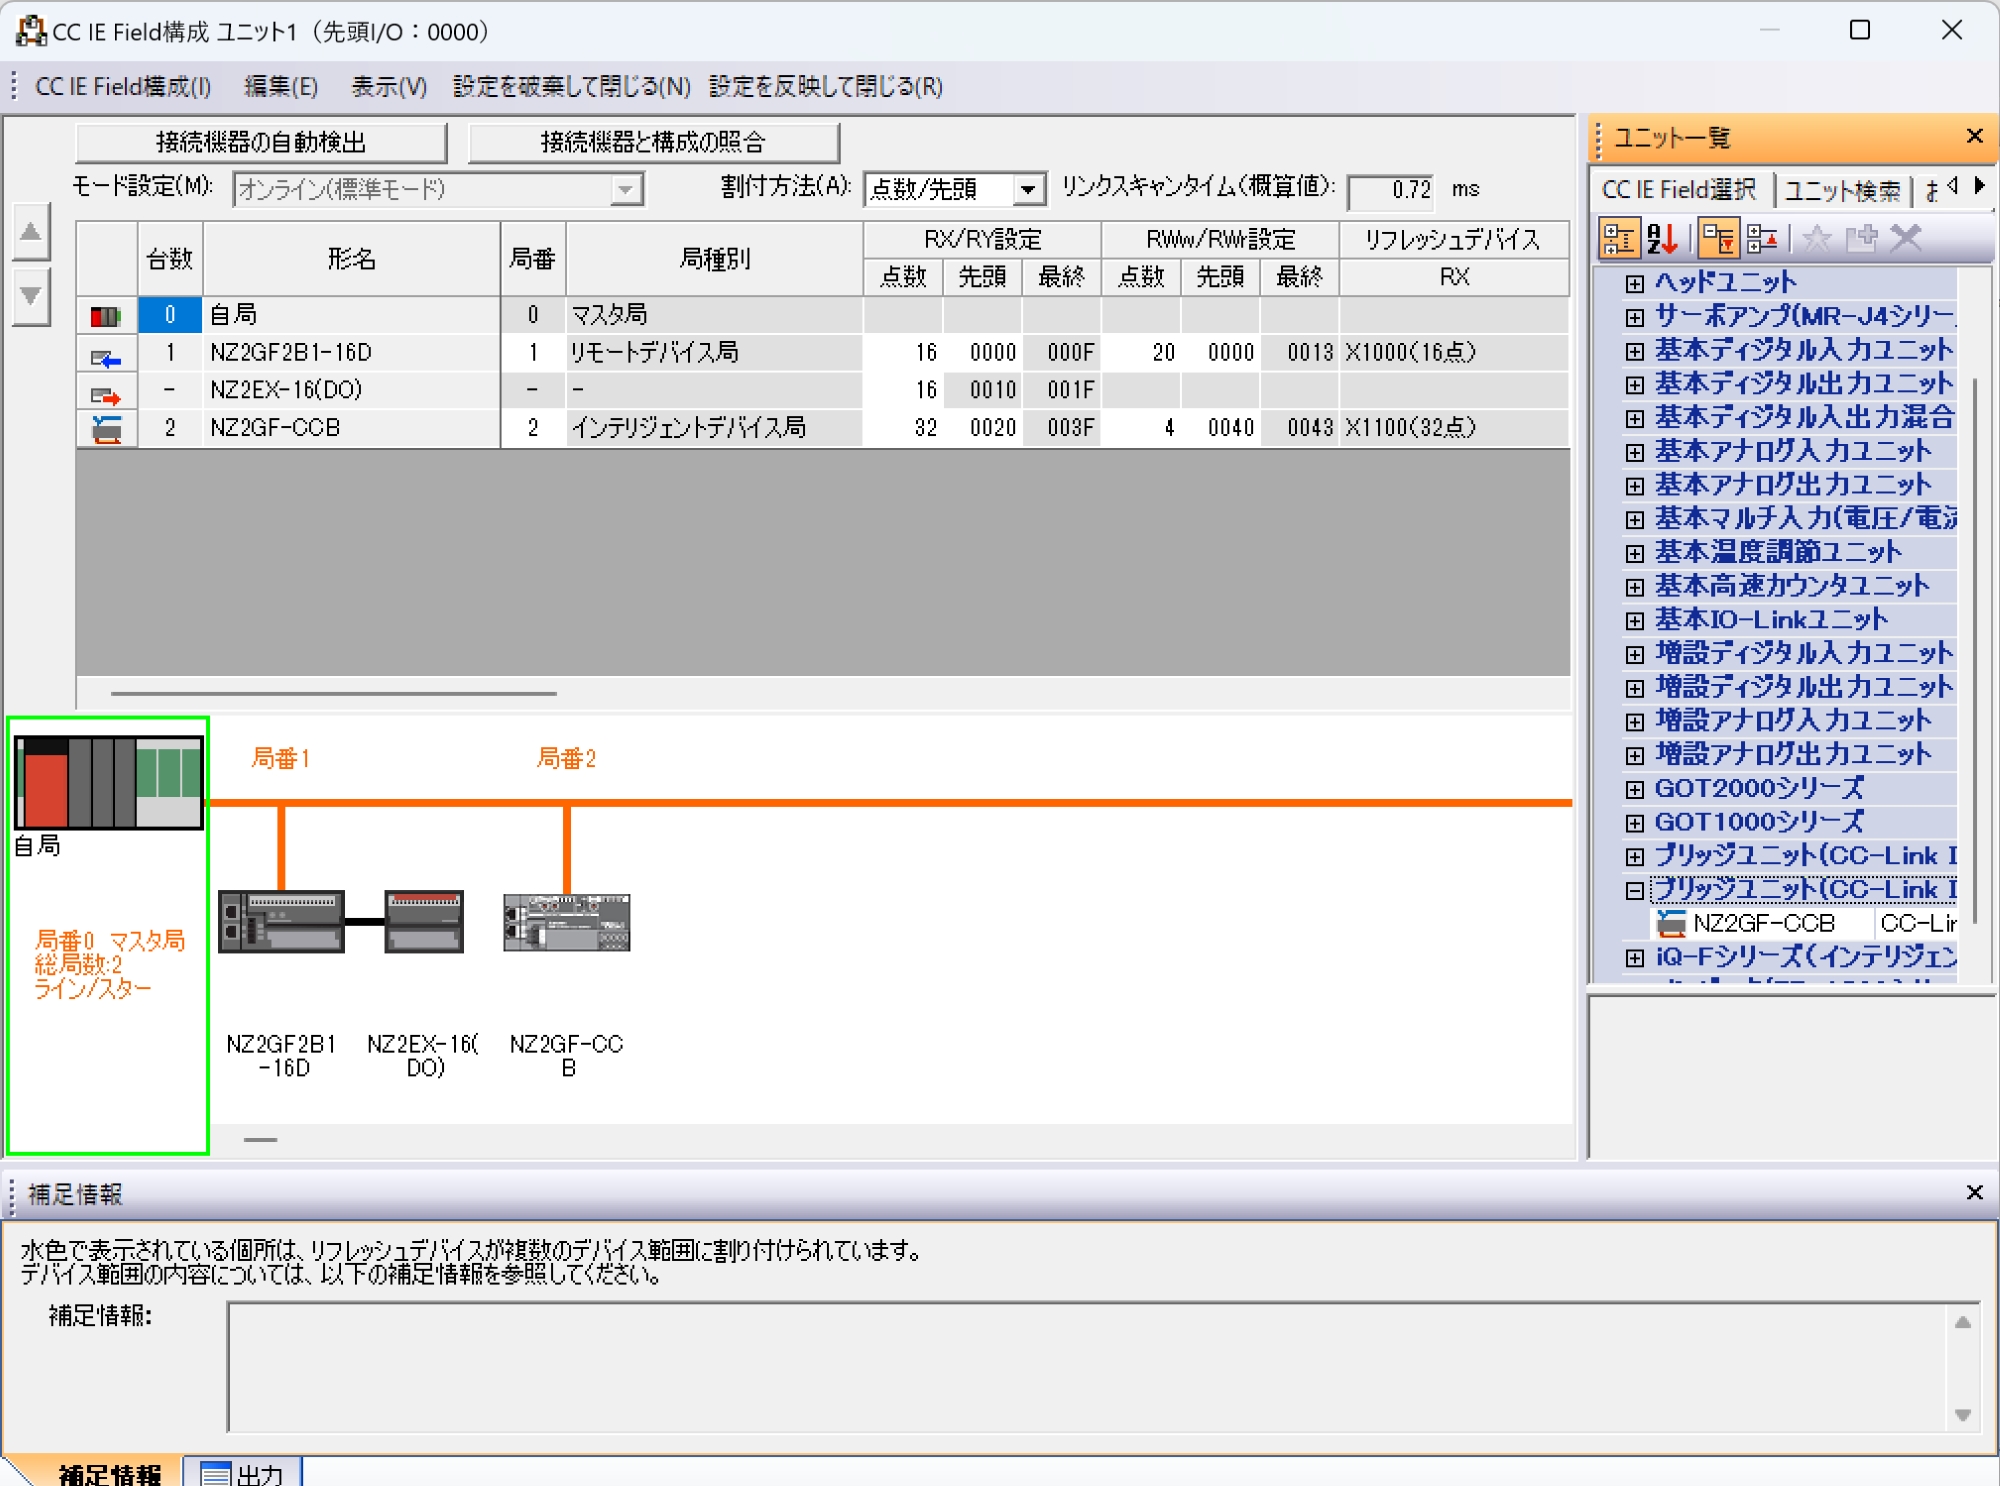Toggle the expand-items display icon
The height and width of the screenshot is (1486, 2000).
click(x=1761, y=238)
